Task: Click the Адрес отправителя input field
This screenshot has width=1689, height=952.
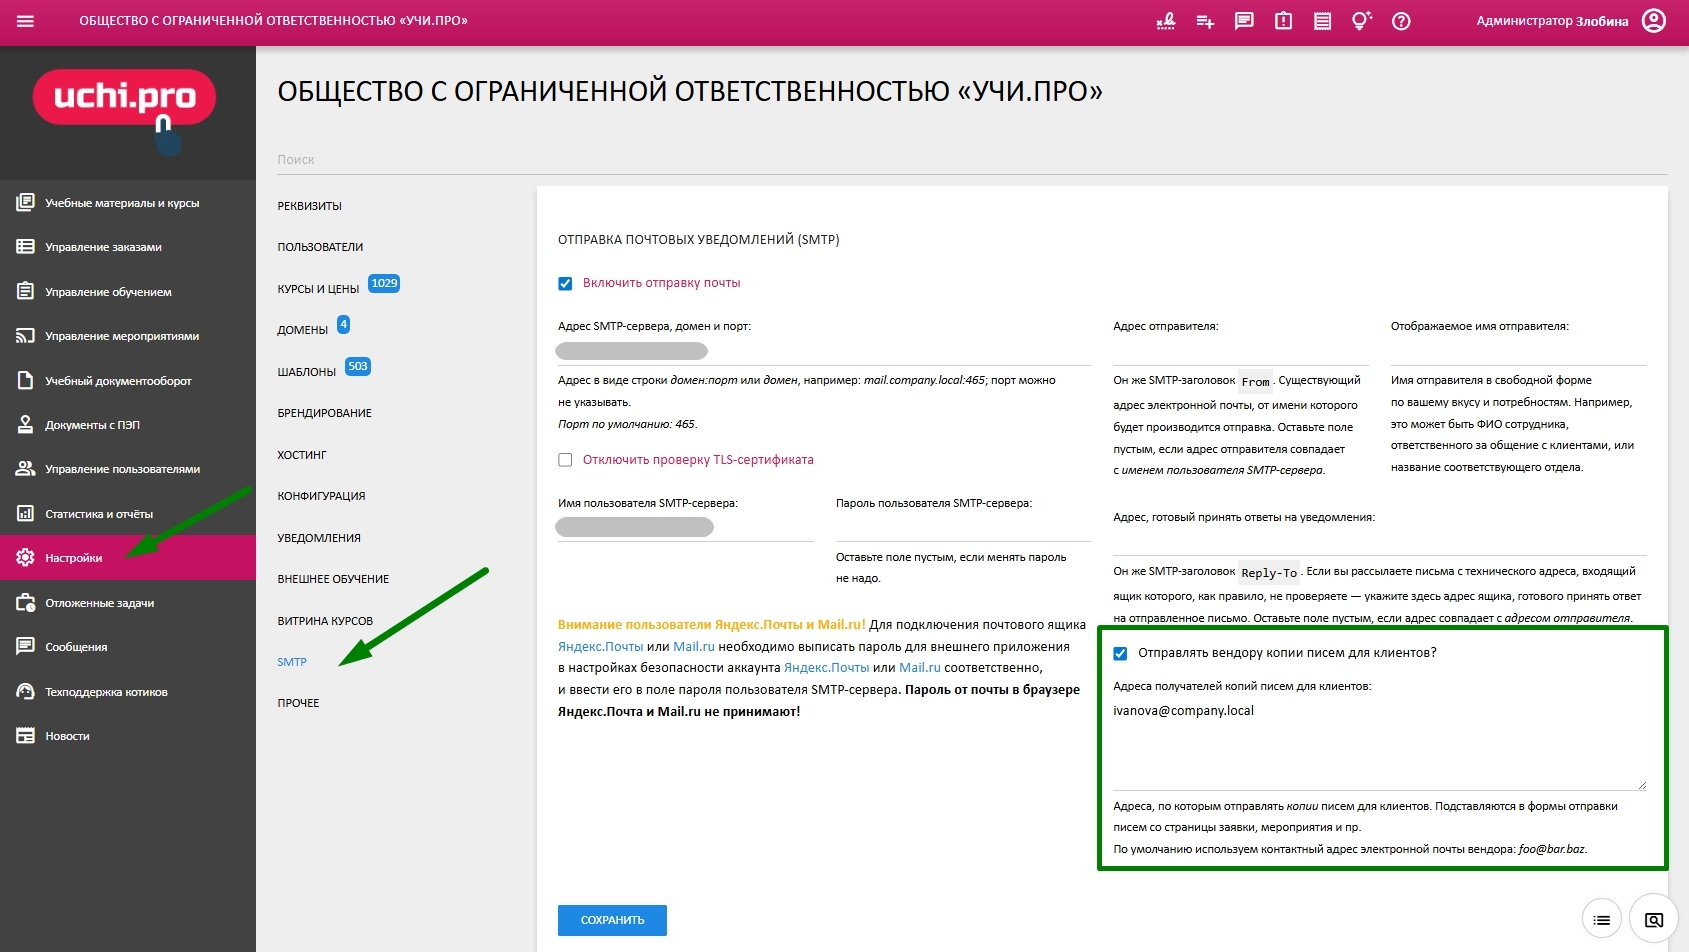Action: (x=1241, y=351)
